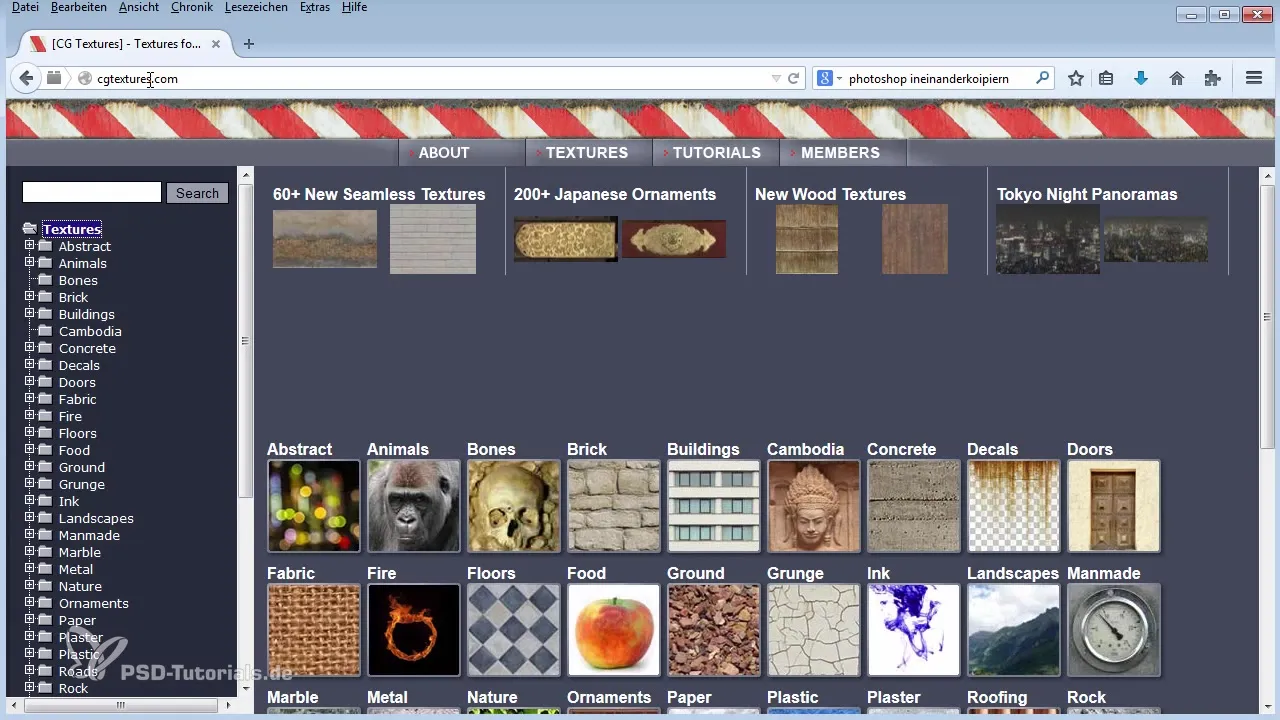Focus the sidebar texture search field
This screenshot has width=1280, height=720.
(x=92, y=192)
